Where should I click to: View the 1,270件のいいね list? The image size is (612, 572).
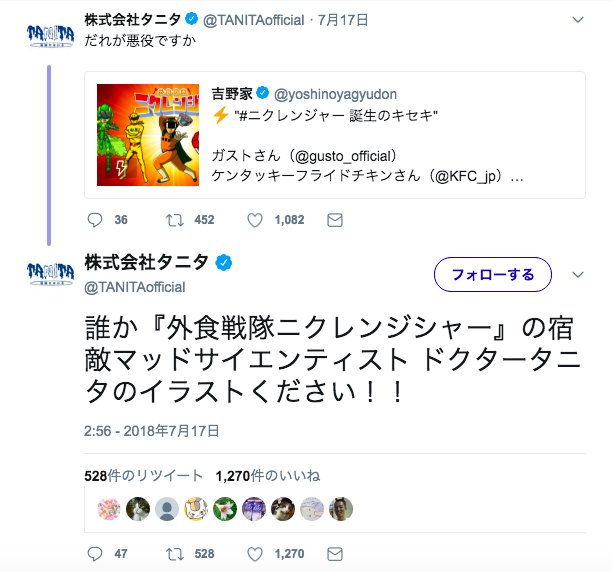pos(268,476)
